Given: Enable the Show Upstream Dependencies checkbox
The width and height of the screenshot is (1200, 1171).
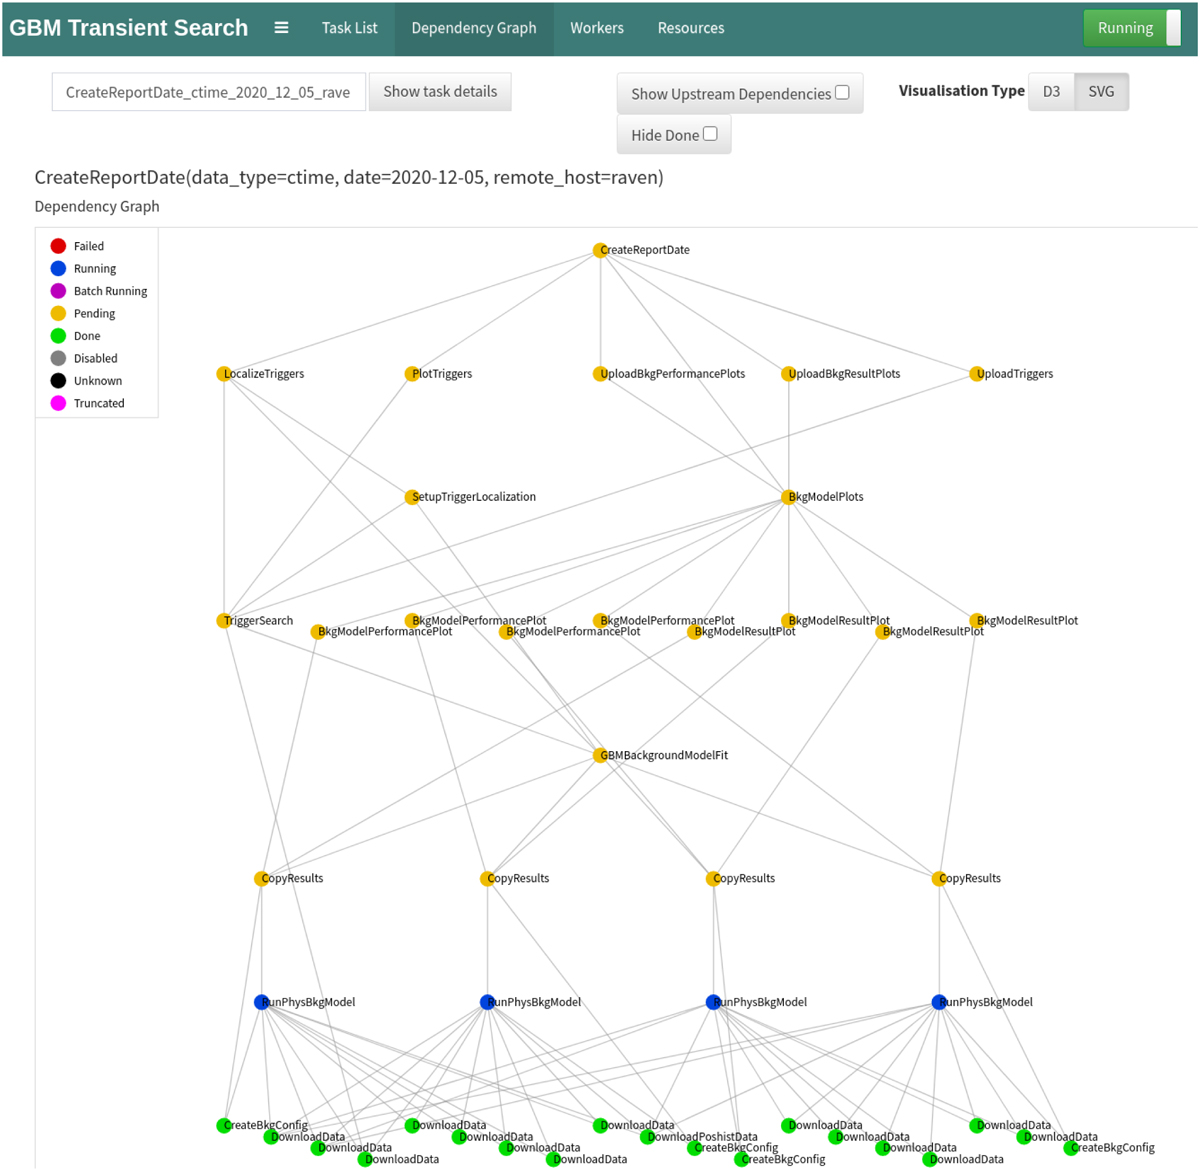Looking at the screenshot, I should [x=842, y=93].
